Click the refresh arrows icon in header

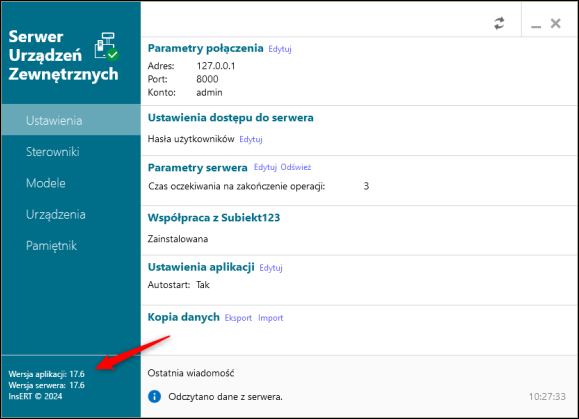499,24
